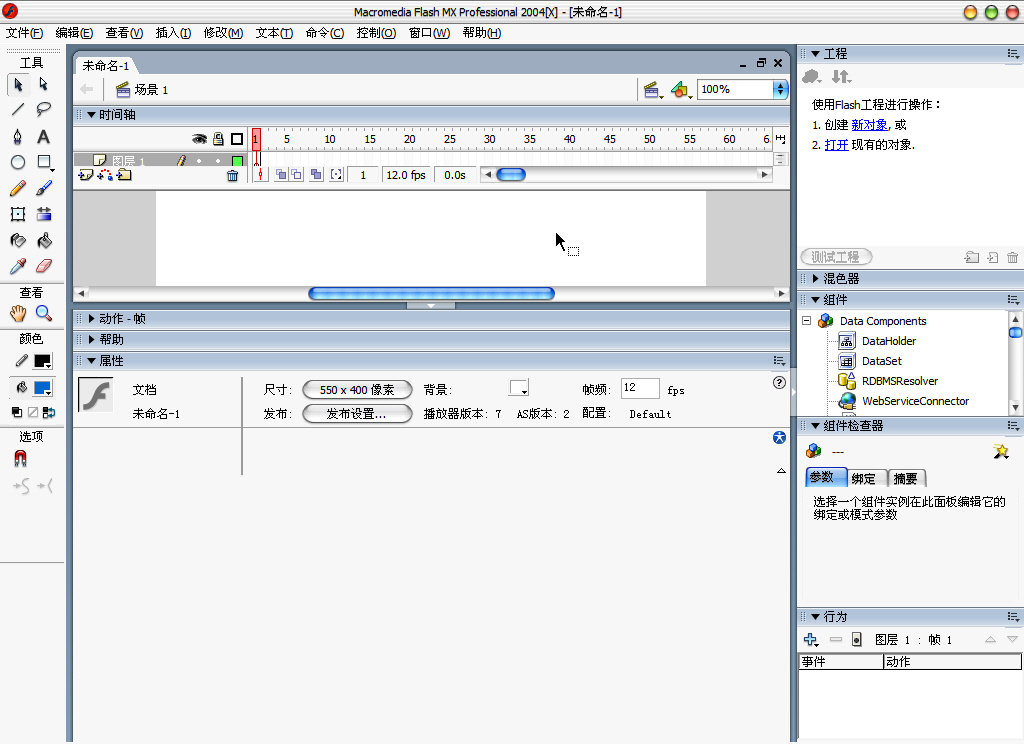Toggle edit multiple frames button

316,174
